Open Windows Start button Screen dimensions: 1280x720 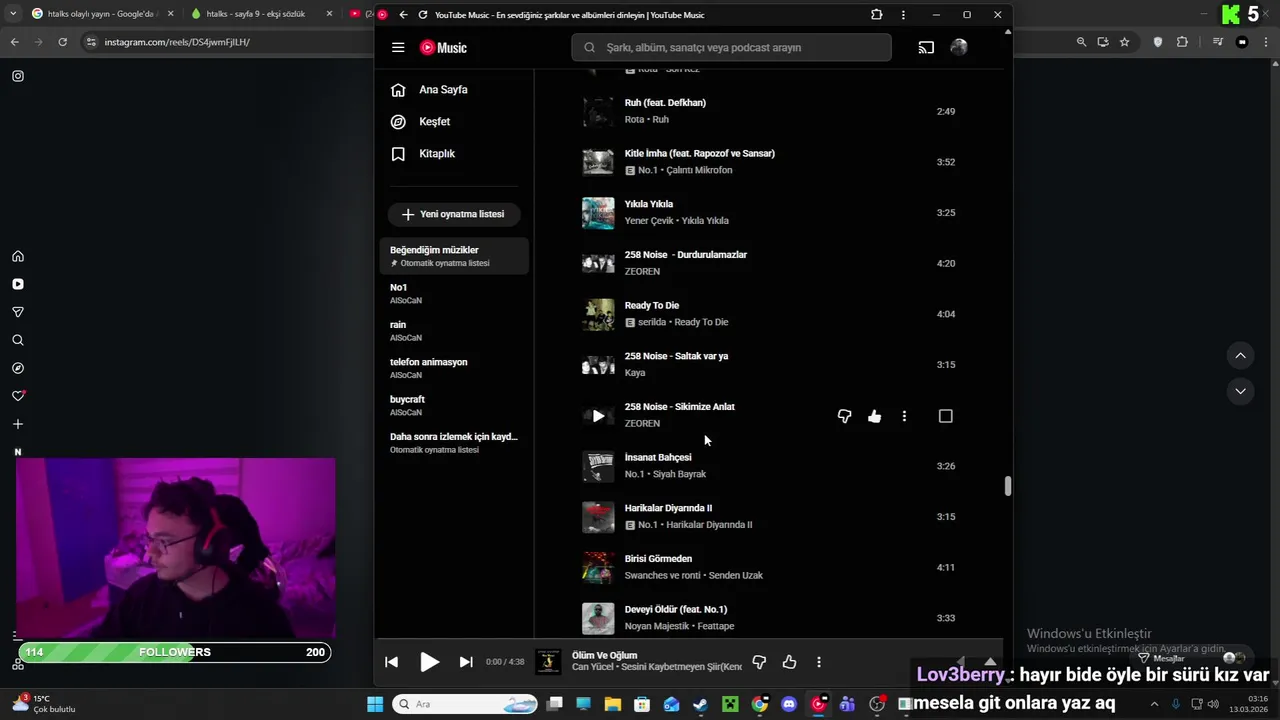[375, 704]
